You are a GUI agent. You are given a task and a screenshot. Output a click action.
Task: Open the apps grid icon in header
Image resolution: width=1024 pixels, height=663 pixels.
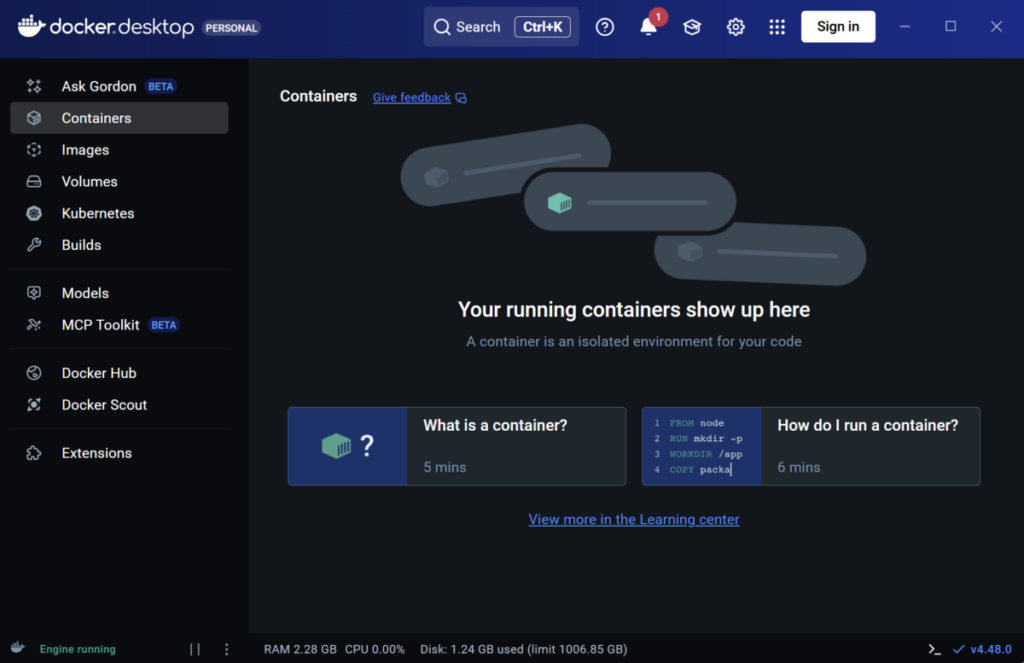(x=777, y=27)
